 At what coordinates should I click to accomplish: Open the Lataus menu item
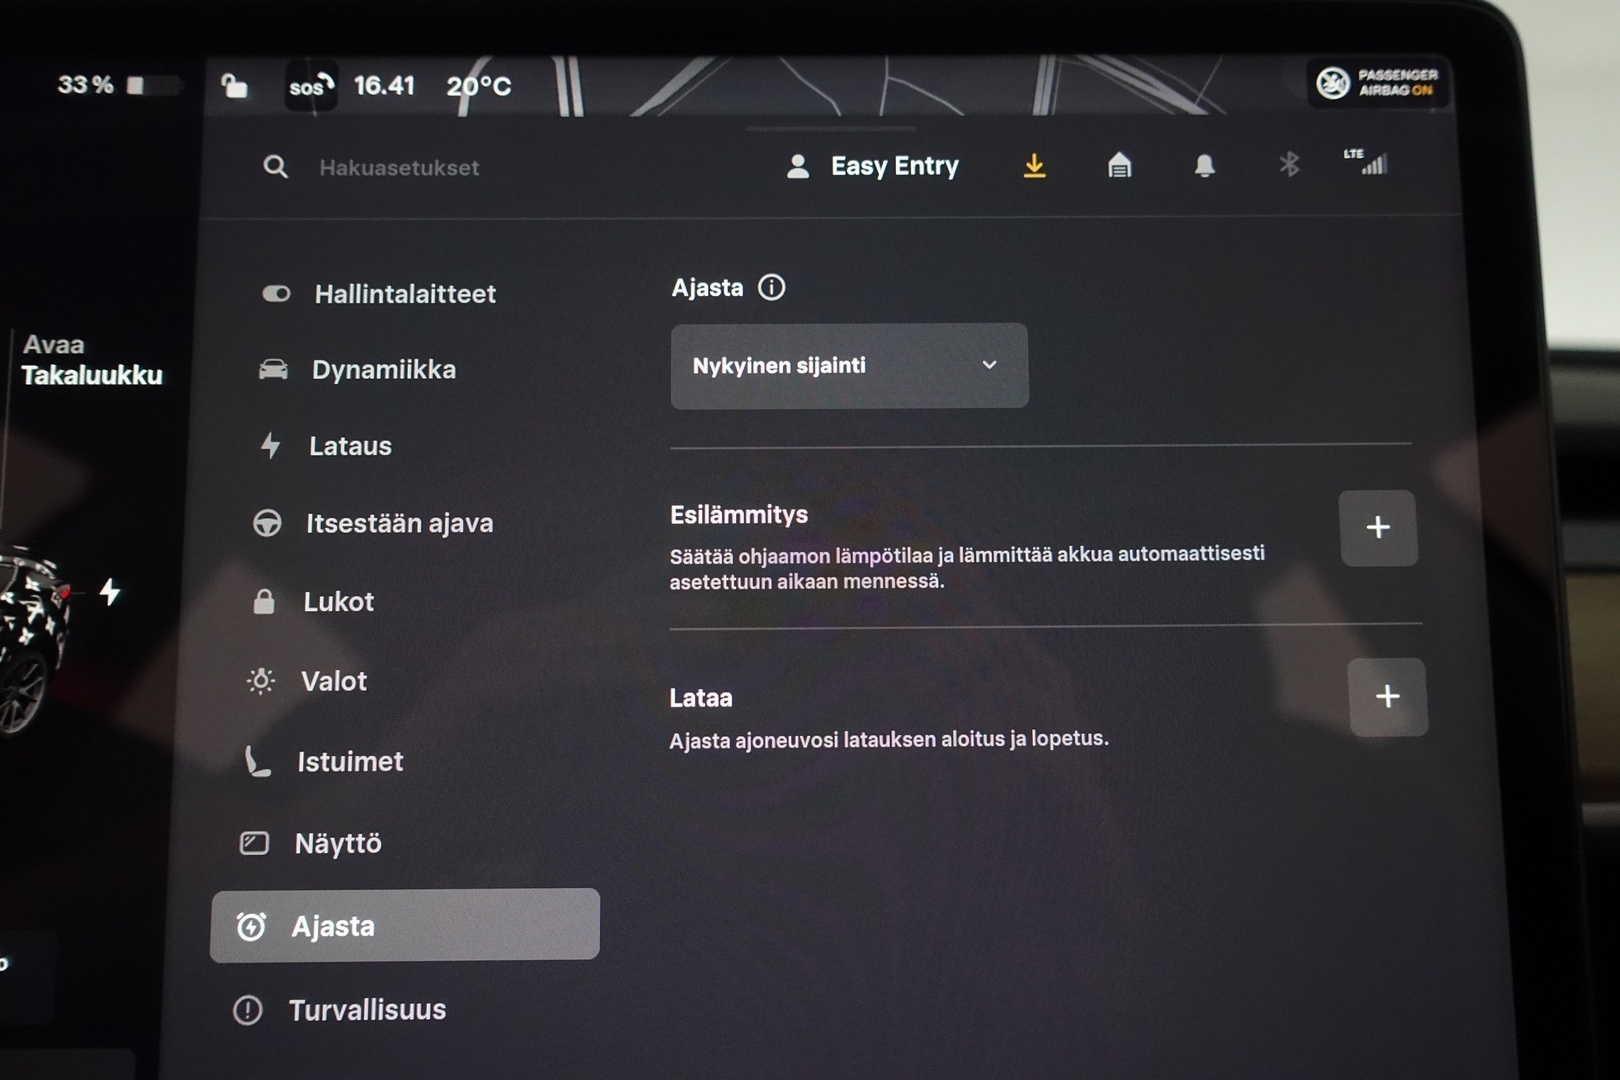point(325,446)
